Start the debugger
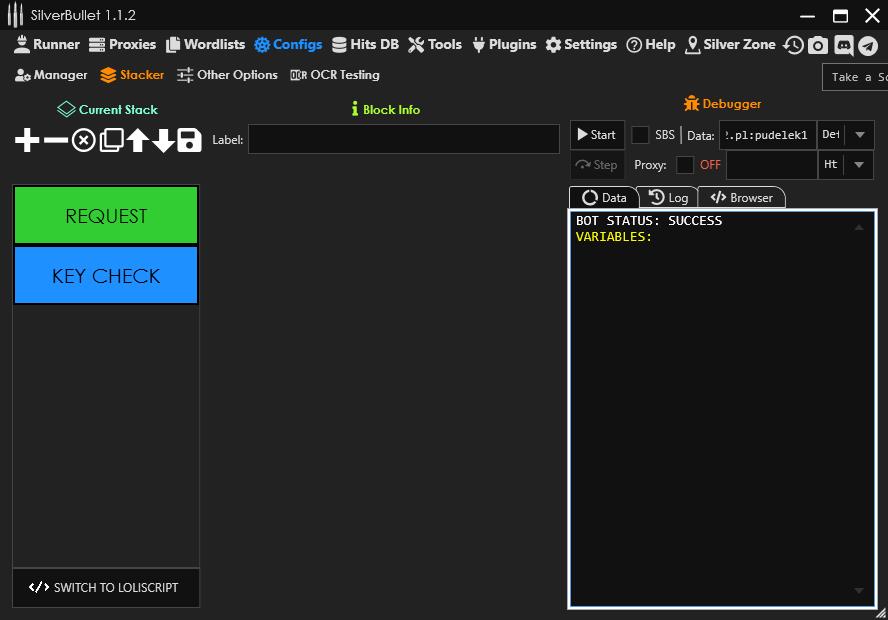The width and height of the screenshot is (888, 620). (x=597, y=135)
